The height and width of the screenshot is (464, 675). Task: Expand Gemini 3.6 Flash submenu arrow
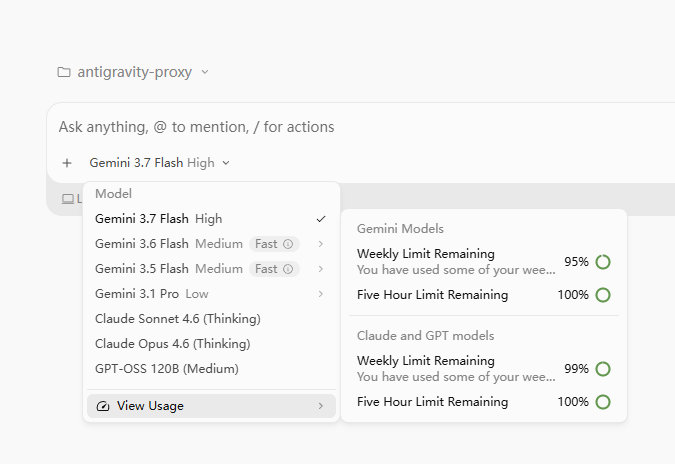321,244
